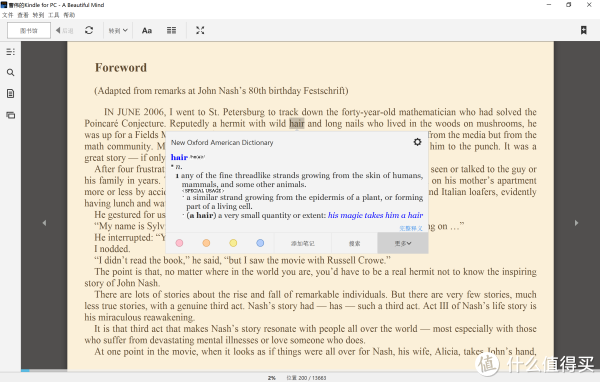Open the 完整释义 full definition link

coord(411,229)
